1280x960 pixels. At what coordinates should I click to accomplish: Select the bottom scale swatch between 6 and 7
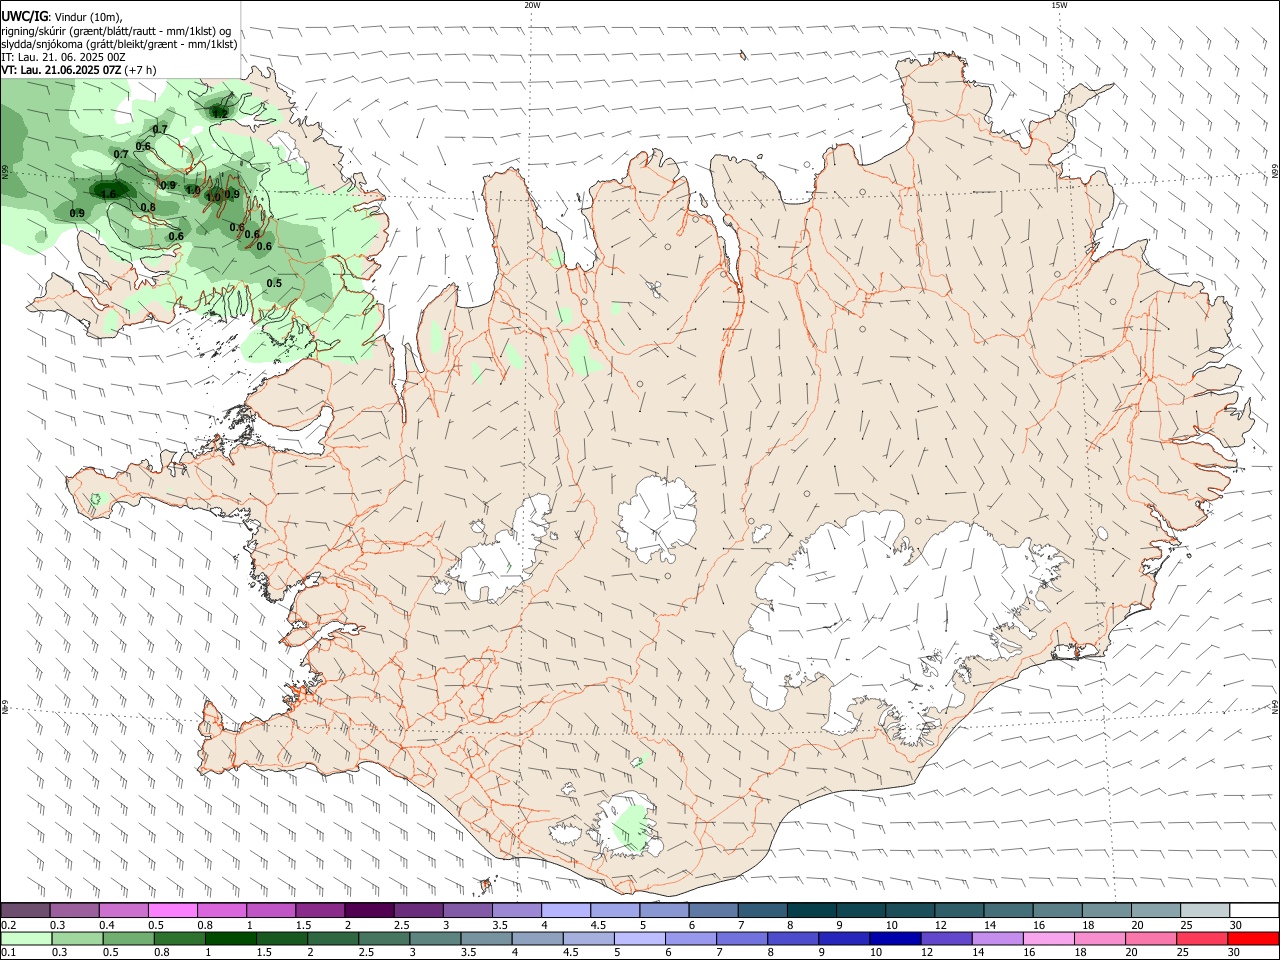tap(690, 938)
